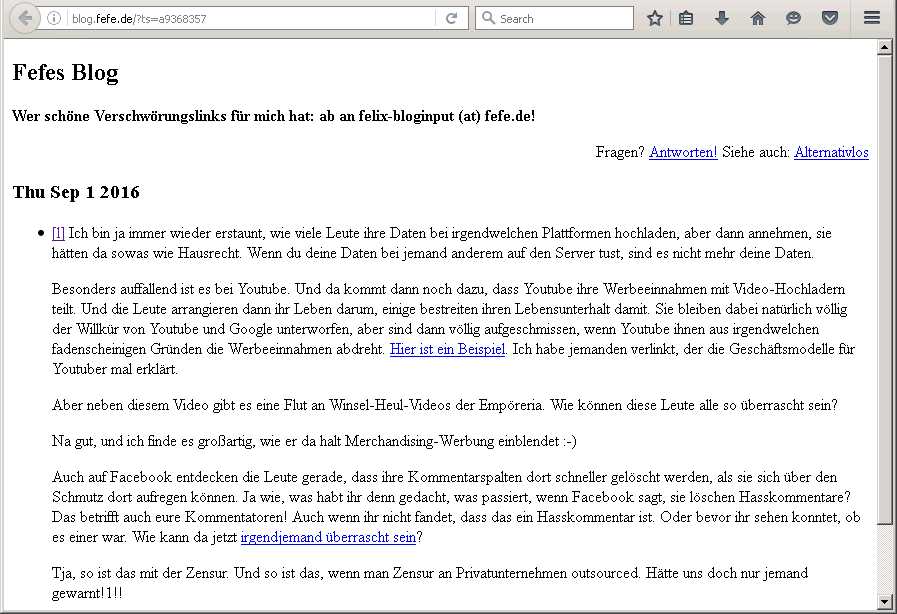Follow the Antworten! link
This screenshot has height=614, width=897.
[683, 152]
